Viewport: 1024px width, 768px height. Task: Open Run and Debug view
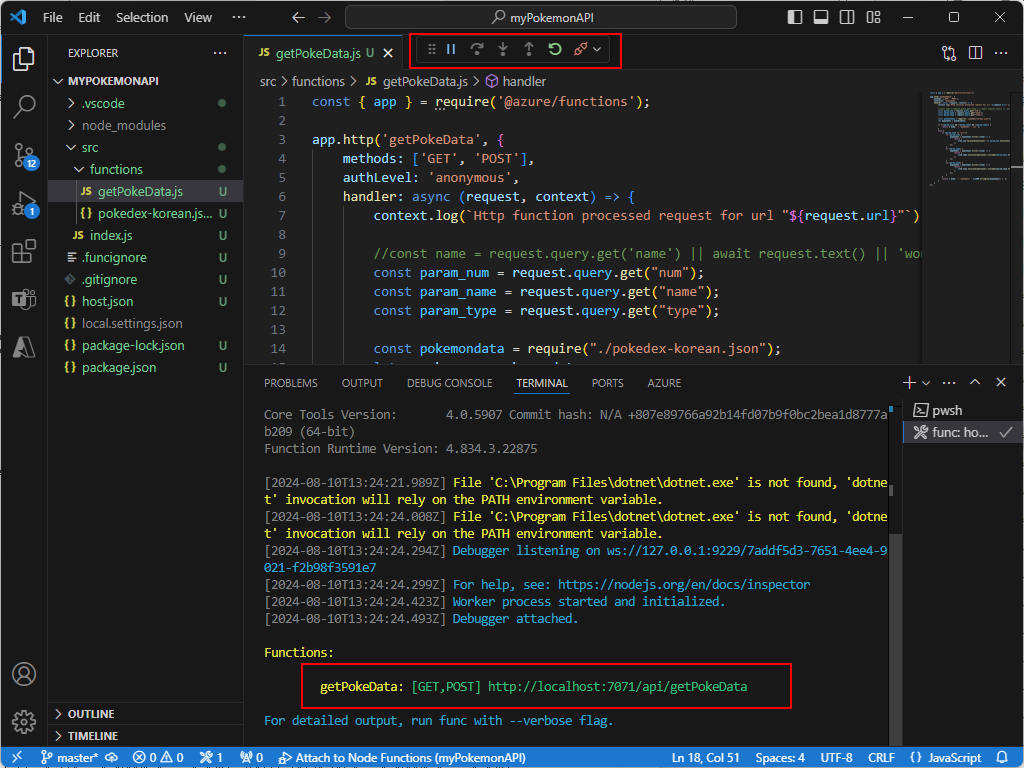pos(25,204)
